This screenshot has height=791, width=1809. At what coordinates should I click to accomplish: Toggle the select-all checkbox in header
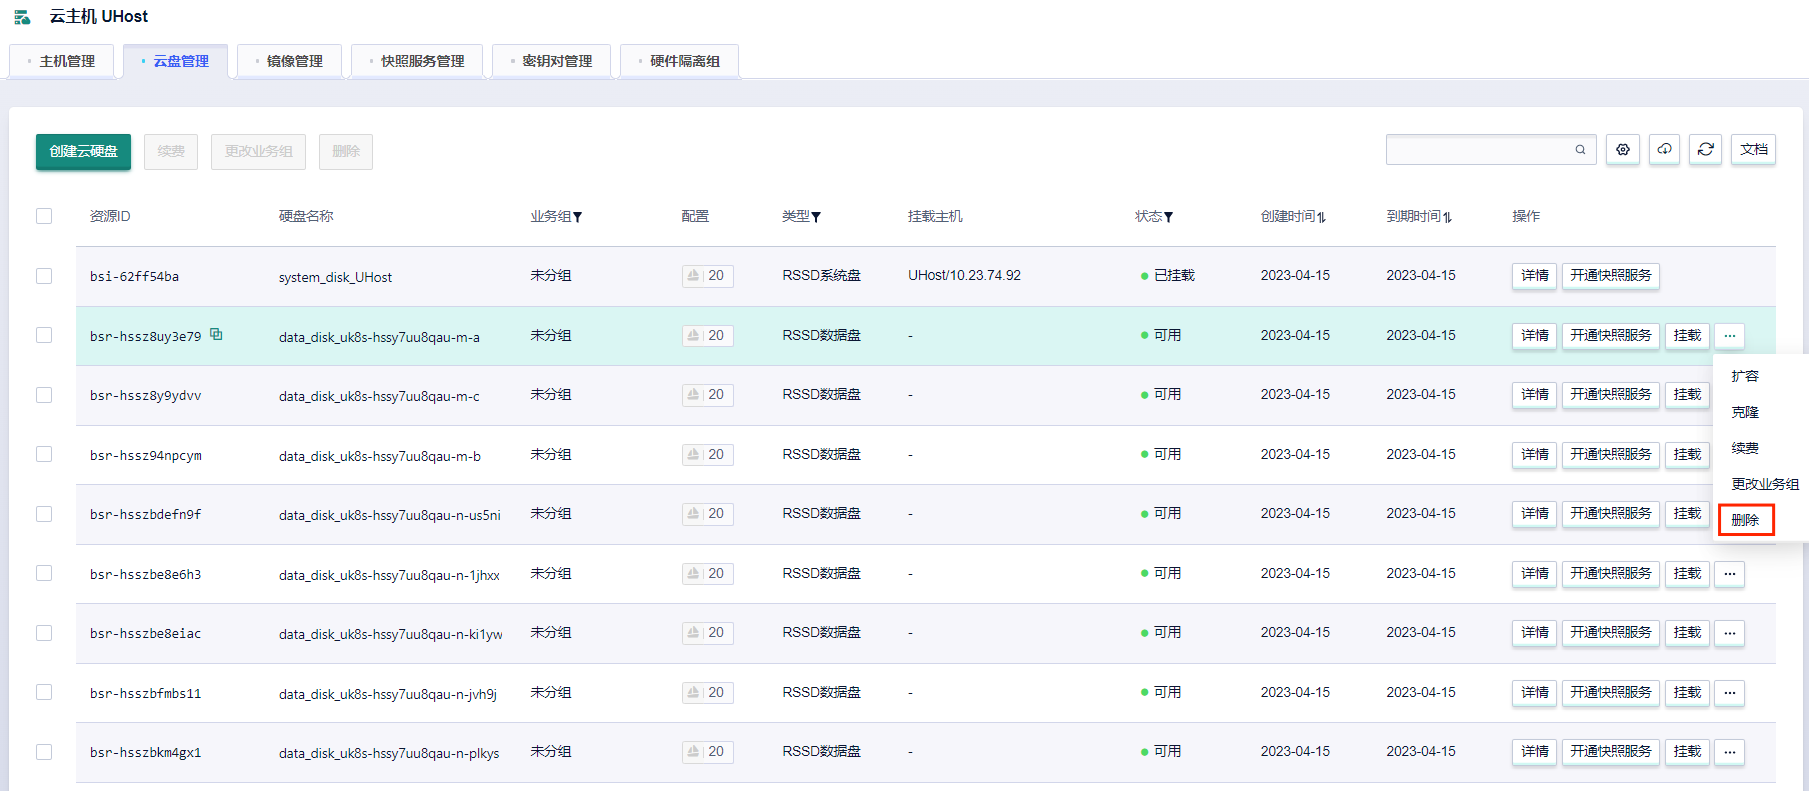tap(44, 216)
